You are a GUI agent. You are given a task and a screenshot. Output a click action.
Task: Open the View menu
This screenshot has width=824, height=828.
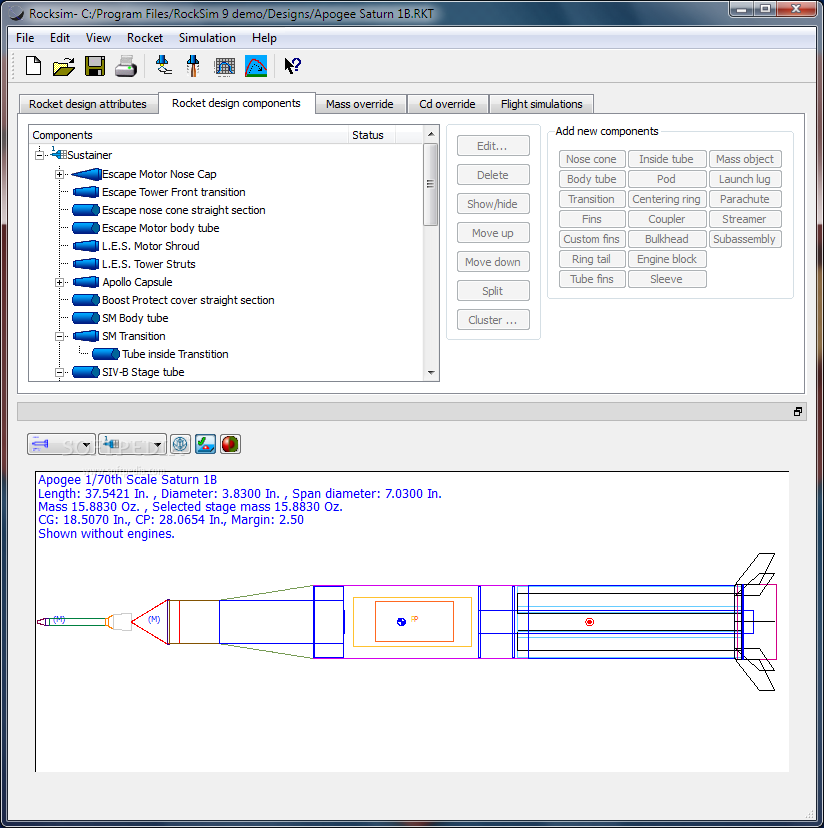98,38
